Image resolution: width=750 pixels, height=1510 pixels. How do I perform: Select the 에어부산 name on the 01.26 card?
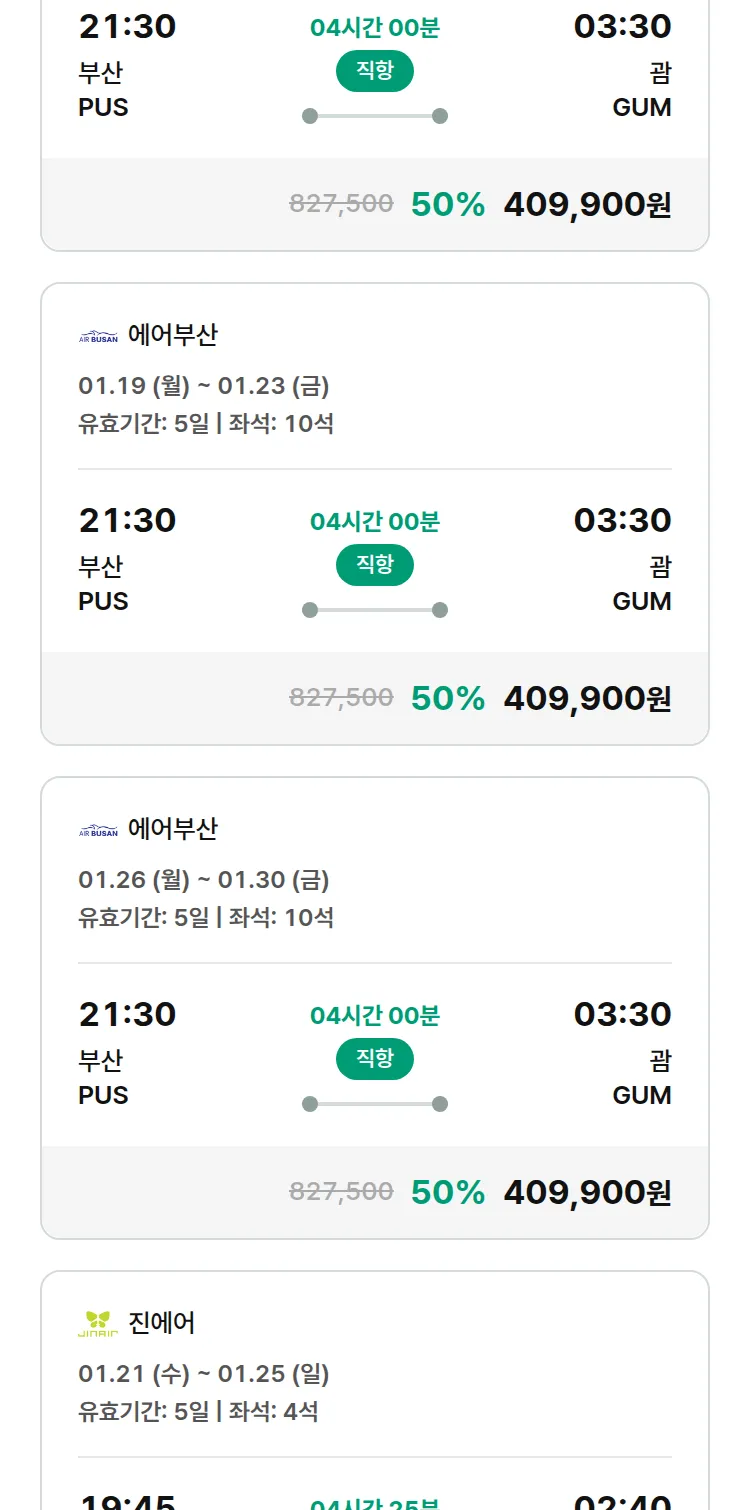pyautogui.click(x=172, y=829)
